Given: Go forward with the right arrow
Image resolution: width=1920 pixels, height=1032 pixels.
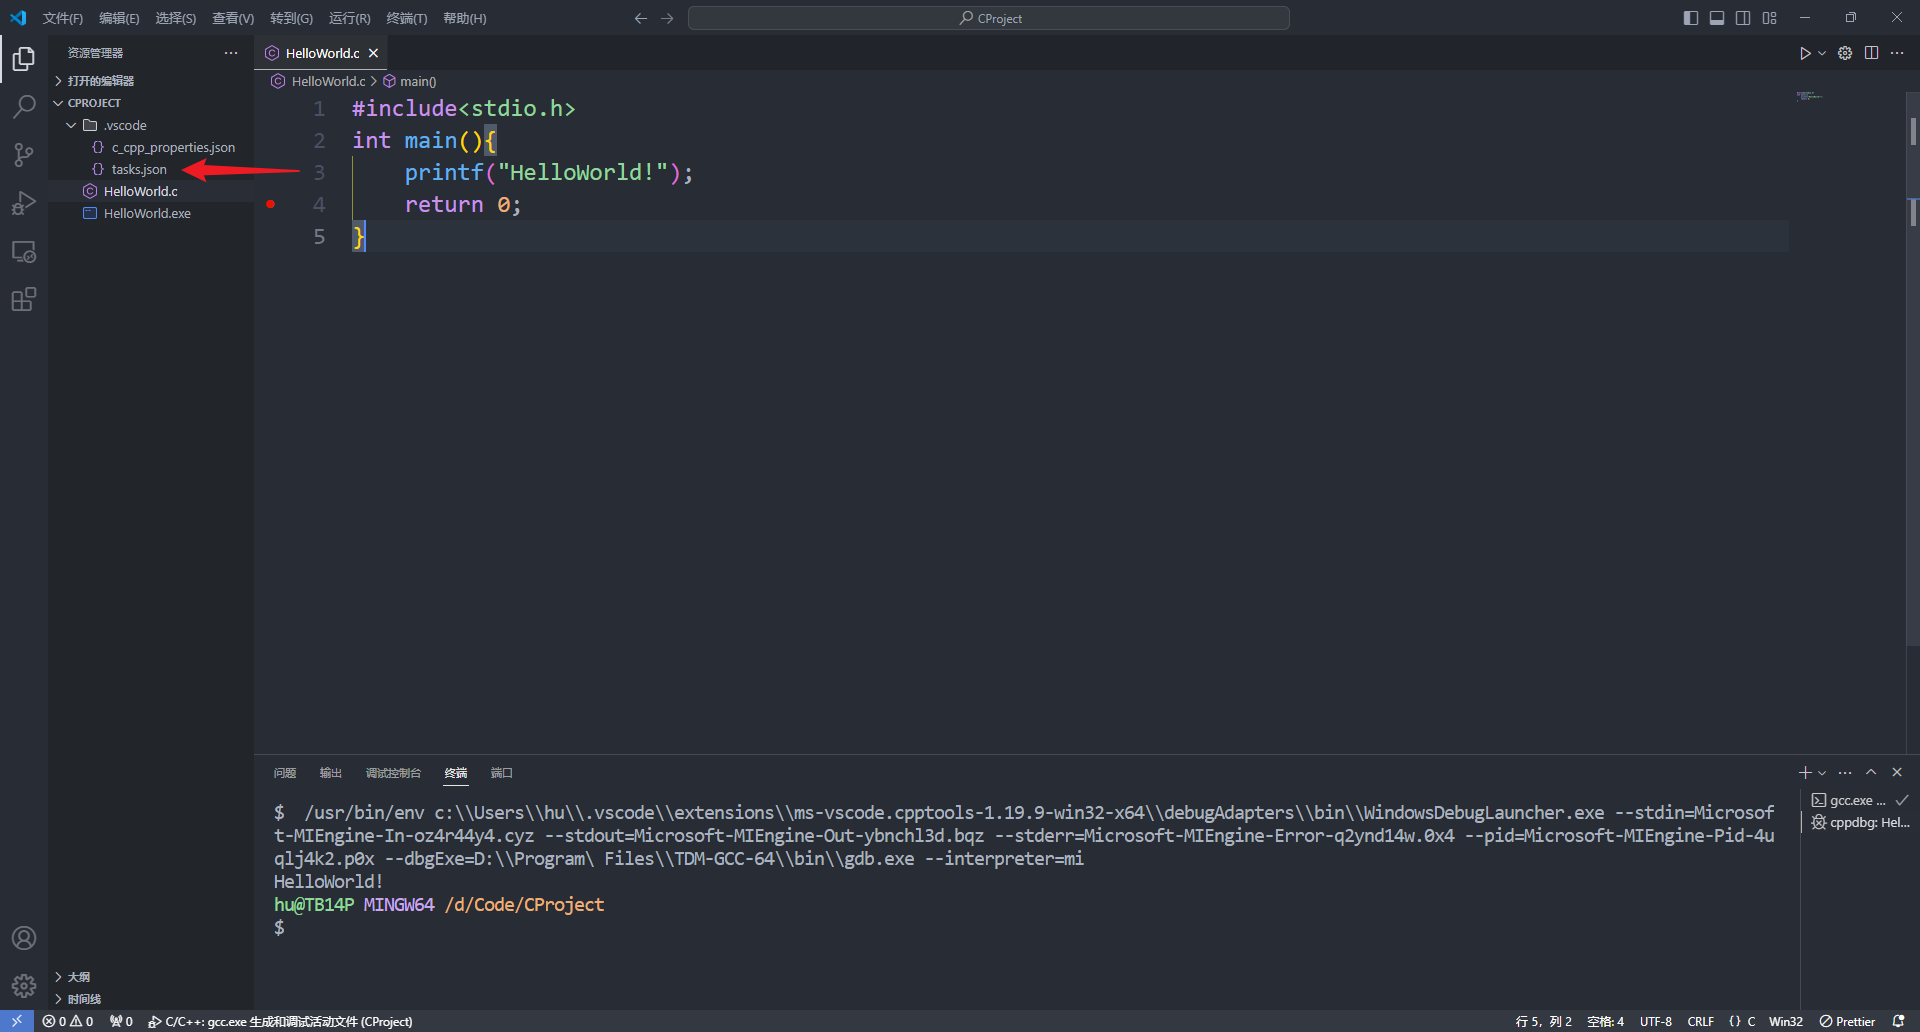Looking at the screenshot, I should (667, 18).
